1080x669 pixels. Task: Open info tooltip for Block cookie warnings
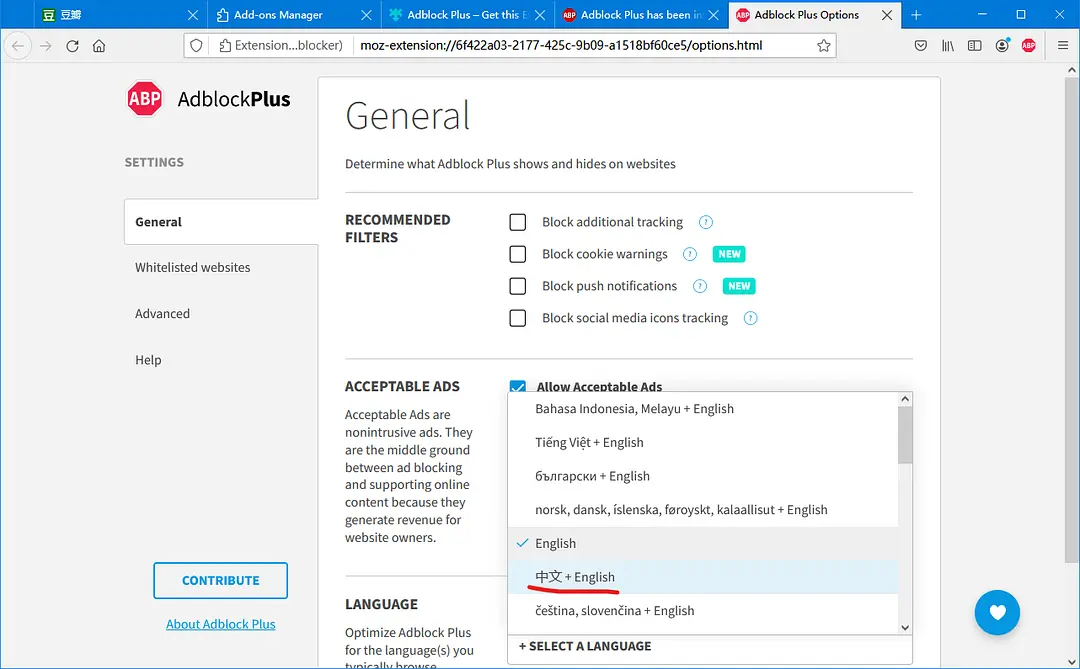click(x=690, y=254)
